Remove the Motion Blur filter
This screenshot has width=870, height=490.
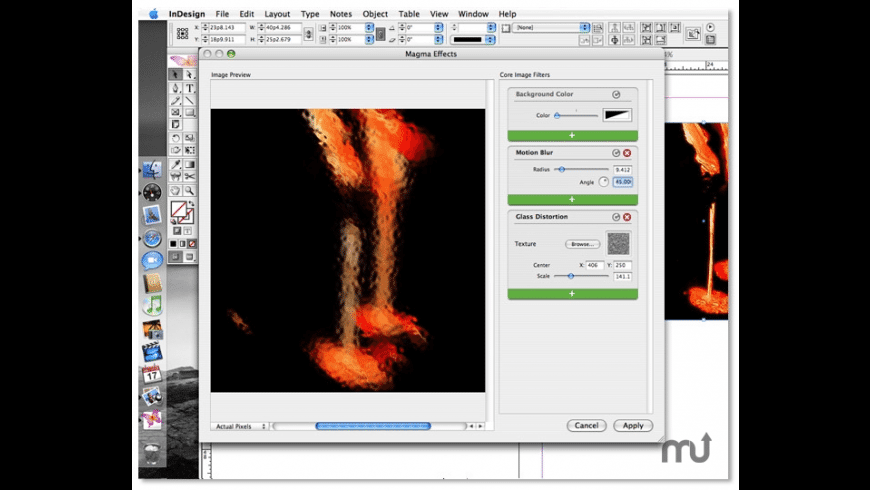(627, 153)
